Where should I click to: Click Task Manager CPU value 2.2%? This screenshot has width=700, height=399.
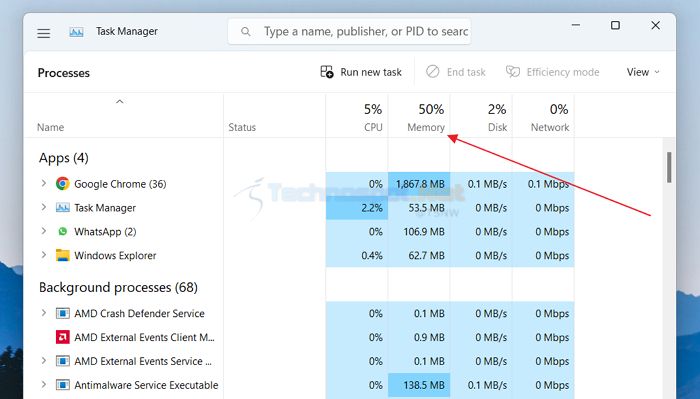click(x=371, y=208)
